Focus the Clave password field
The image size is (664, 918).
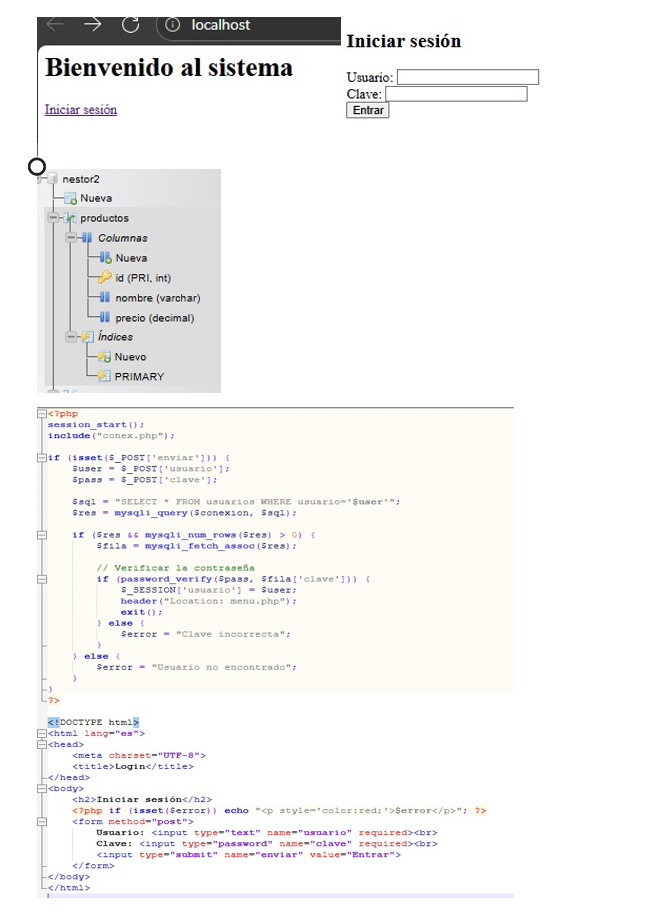point(456,94)
